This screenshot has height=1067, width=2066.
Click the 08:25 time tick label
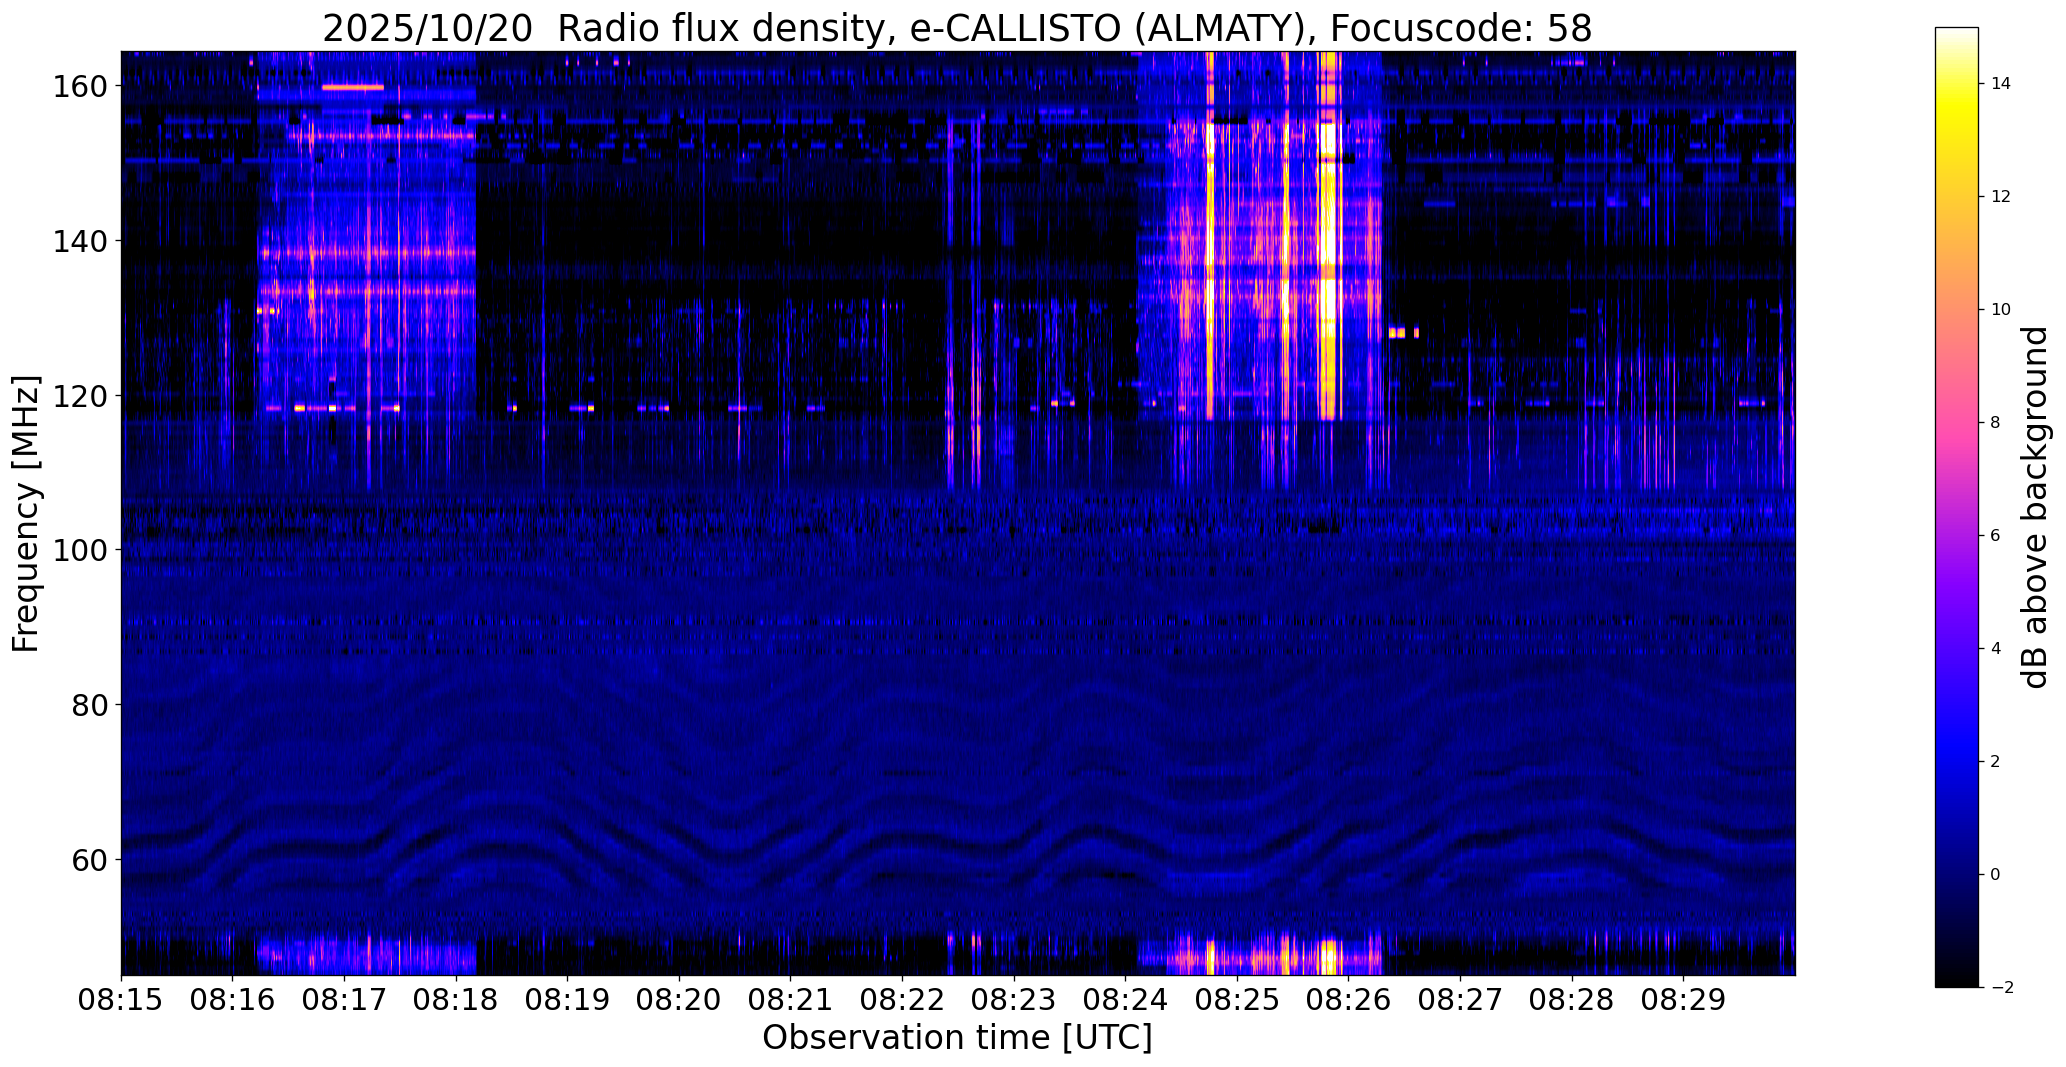(x=1237, y=1000)
